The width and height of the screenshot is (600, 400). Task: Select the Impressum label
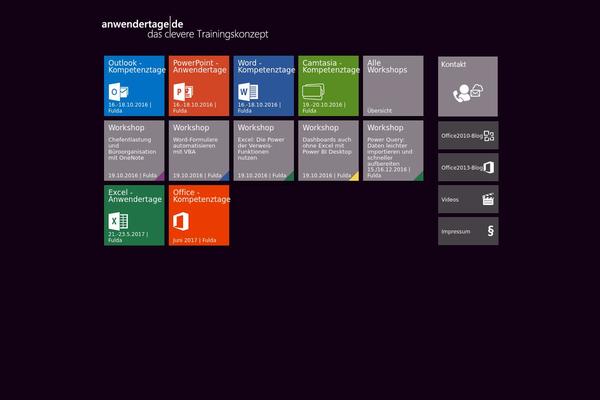455,232
